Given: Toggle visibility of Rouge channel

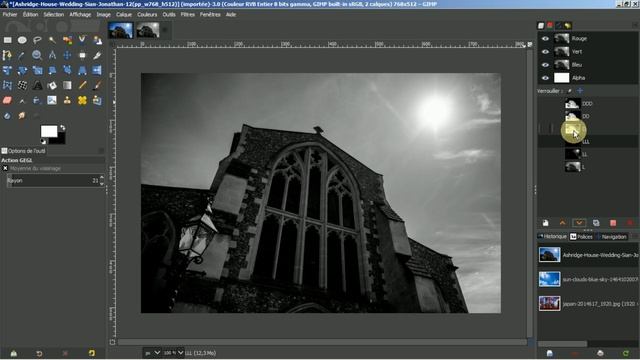Looking at the screenshot, I should 545,39.
